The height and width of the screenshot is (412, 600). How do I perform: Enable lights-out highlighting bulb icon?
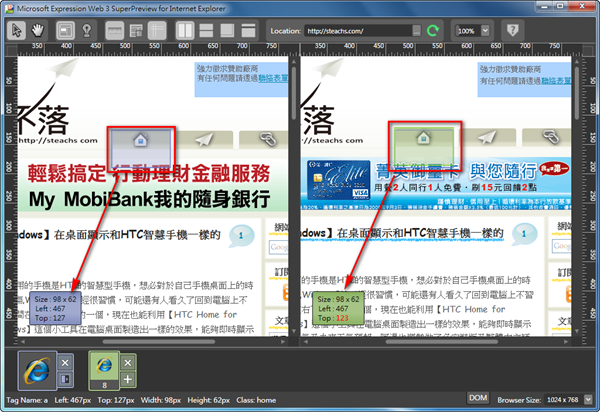tap(87, 30)
